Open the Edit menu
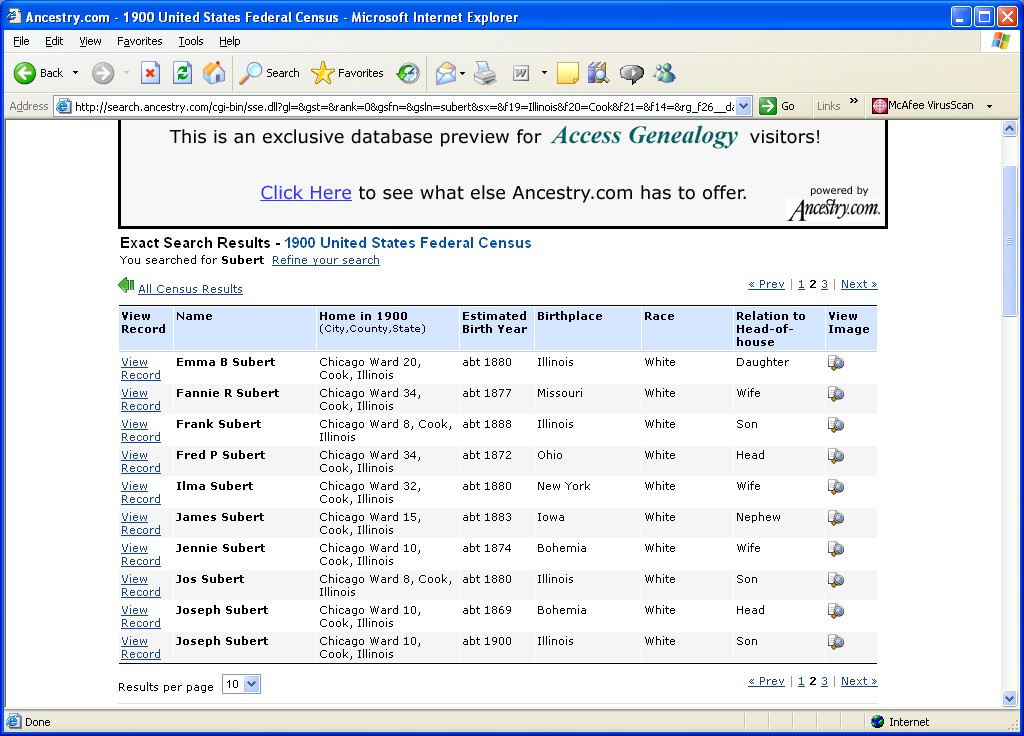The width and height of the screenshot is (1024, 736). [54, 41]
